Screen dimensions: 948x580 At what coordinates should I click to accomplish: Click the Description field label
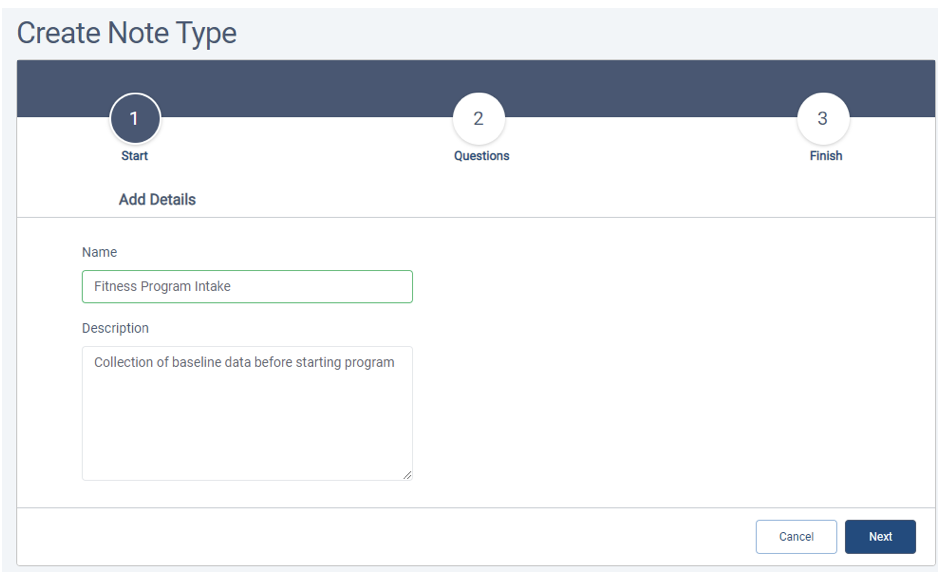(115, 328)
